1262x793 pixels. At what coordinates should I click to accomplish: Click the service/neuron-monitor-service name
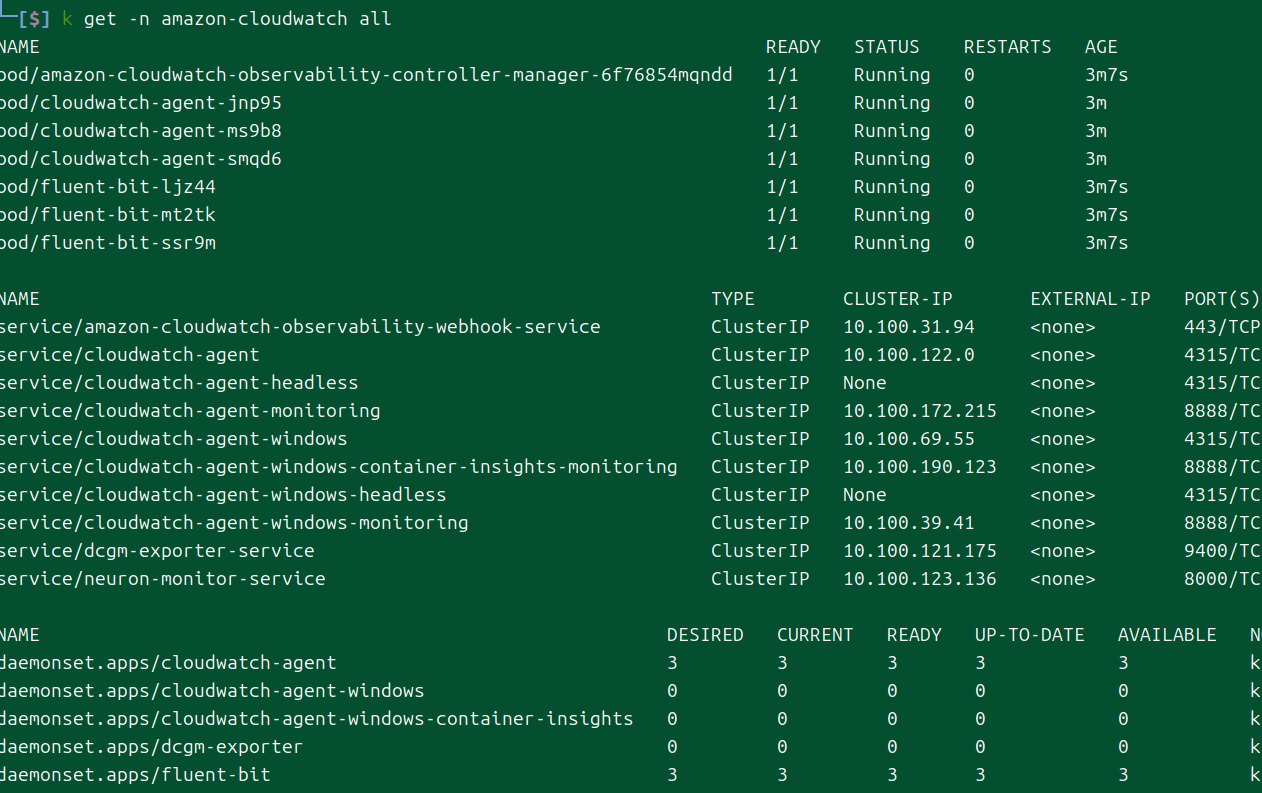[162, 579]
